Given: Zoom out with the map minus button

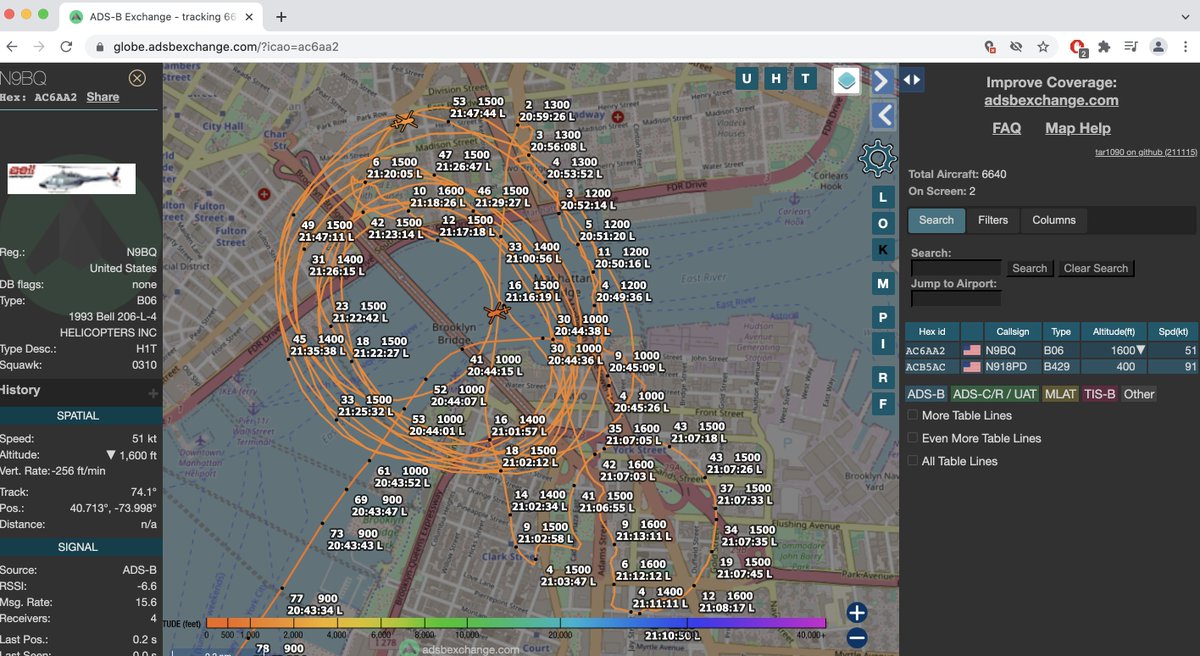Looking at the screenshot, I should click(857, 638).
